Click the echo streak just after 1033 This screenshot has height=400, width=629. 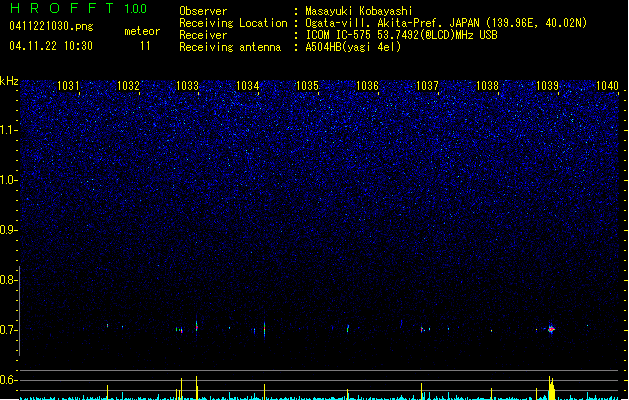197,326
